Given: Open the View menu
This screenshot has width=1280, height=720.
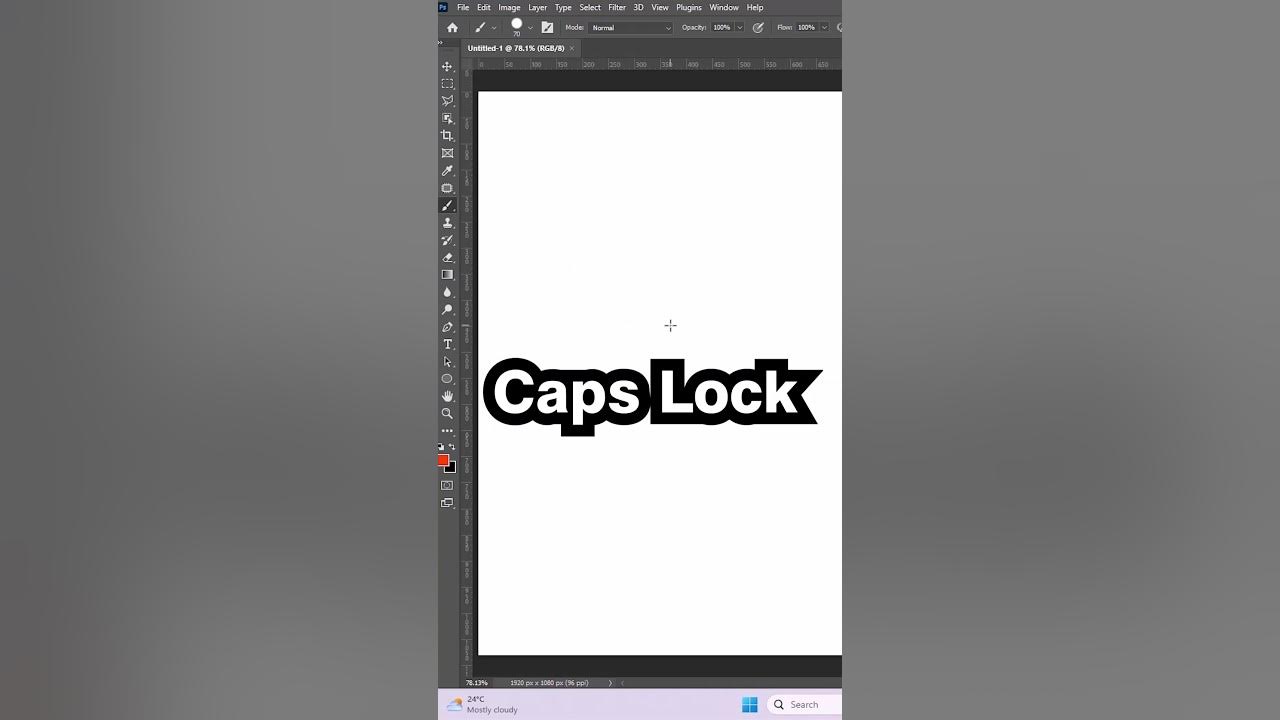Looking at the screenshot, I should (660, 7).
